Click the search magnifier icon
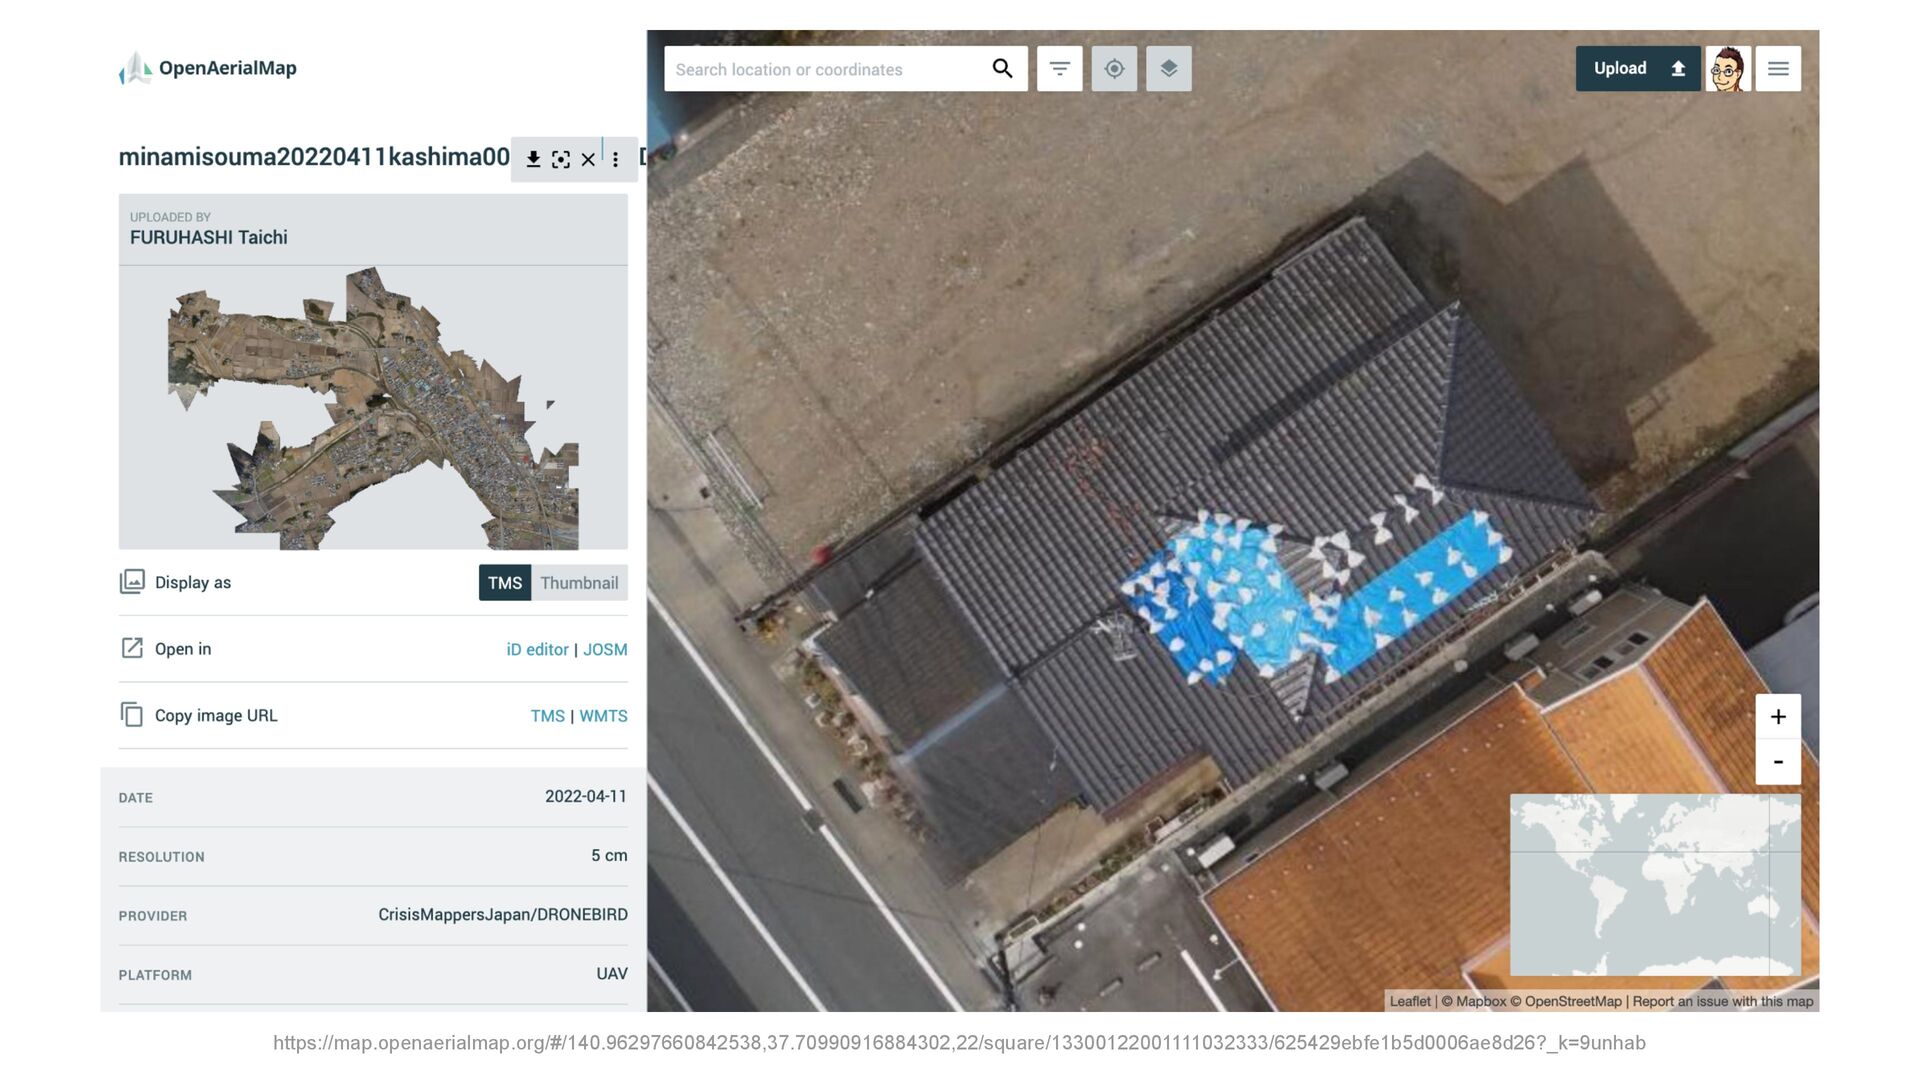The image size is (1920, 1080). click(1002, 69)
